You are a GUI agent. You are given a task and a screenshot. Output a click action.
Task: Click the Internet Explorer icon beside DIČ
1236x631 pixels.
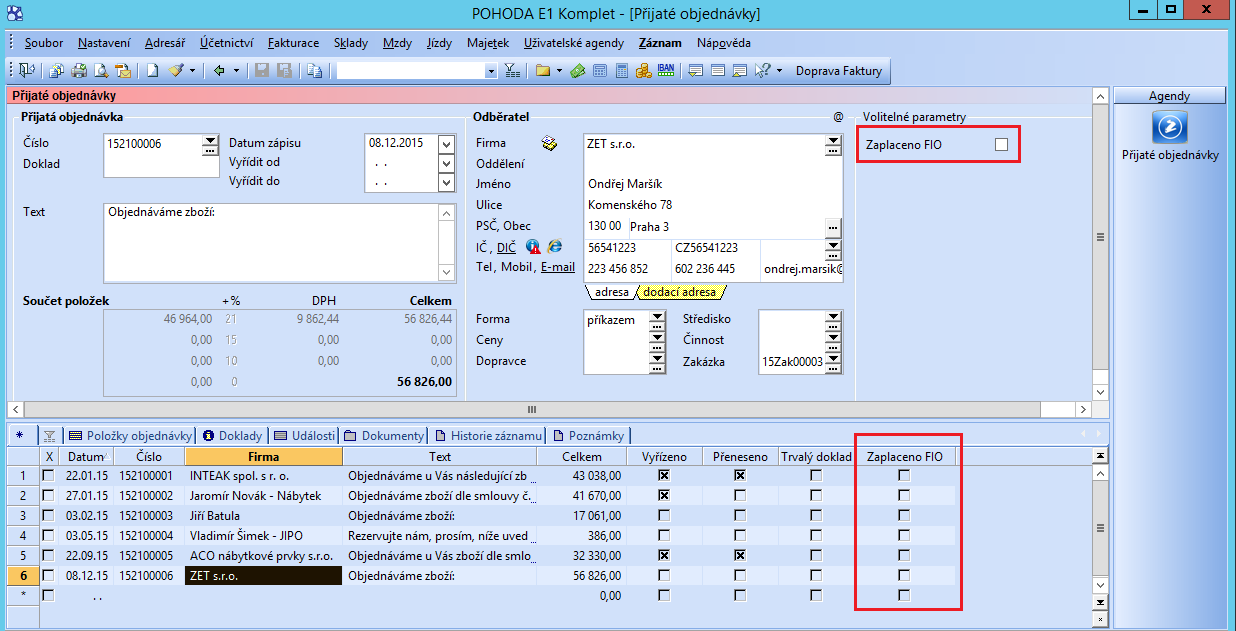[x=555, y=246]
